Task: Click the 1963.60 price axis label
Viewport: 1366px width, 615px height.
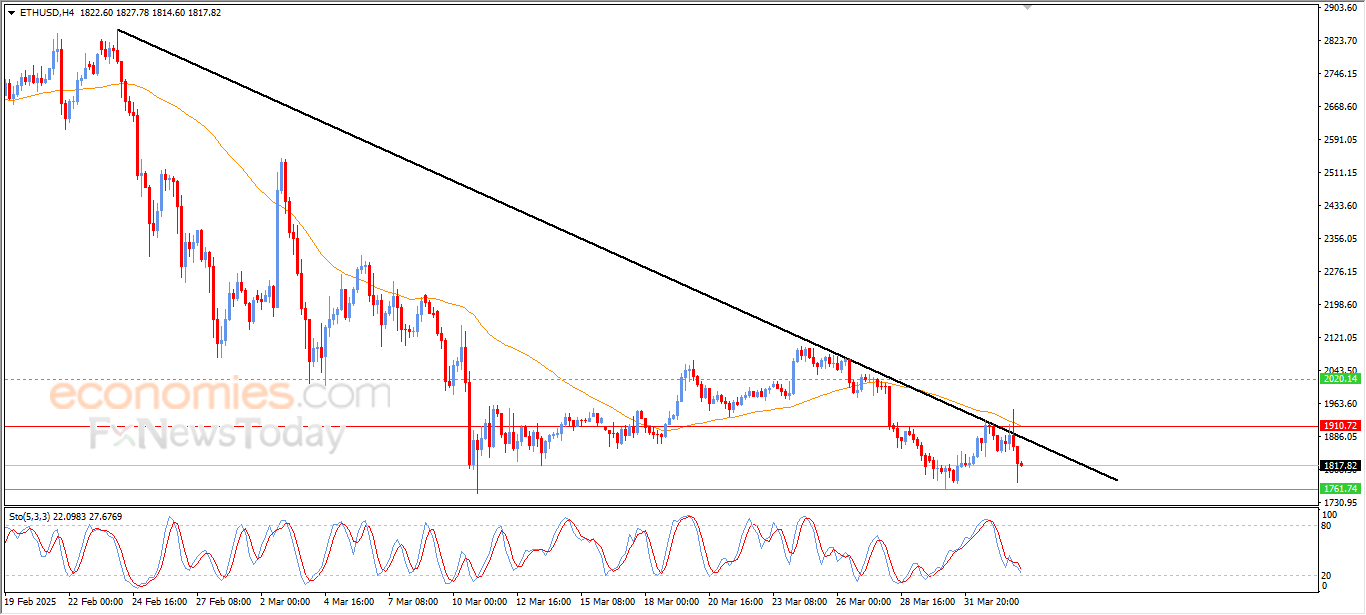Action: tap(1339, 404)
